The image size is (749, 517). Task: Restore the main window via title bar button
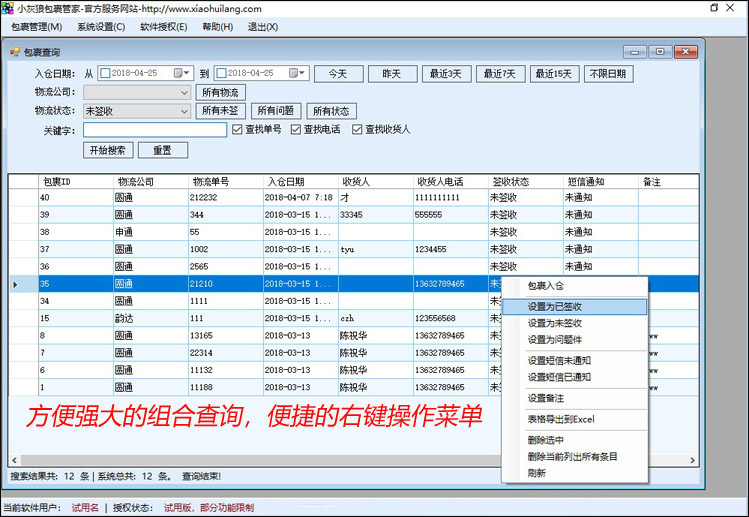coord(714,8)
